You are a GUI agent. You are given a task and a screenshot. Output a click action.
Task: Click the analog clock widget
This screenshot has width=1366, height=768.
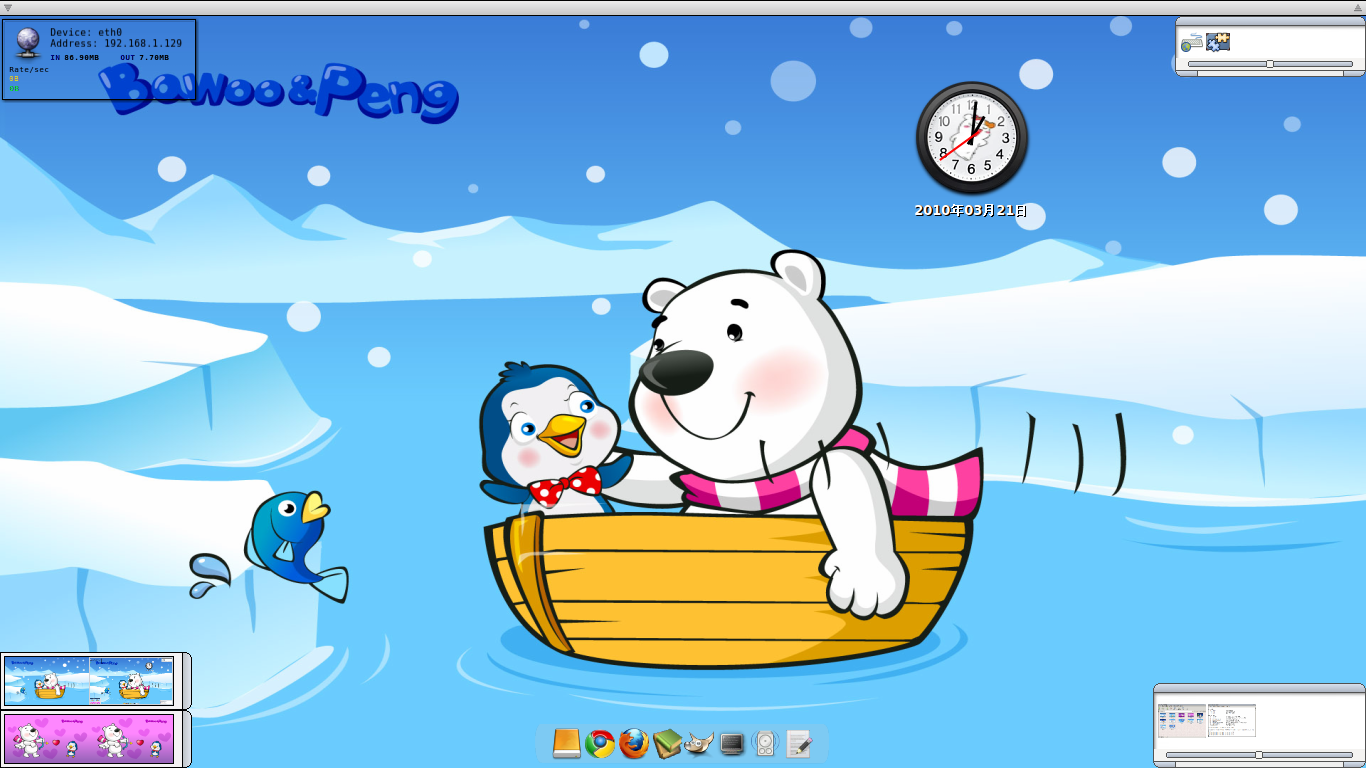pos(972,138)
